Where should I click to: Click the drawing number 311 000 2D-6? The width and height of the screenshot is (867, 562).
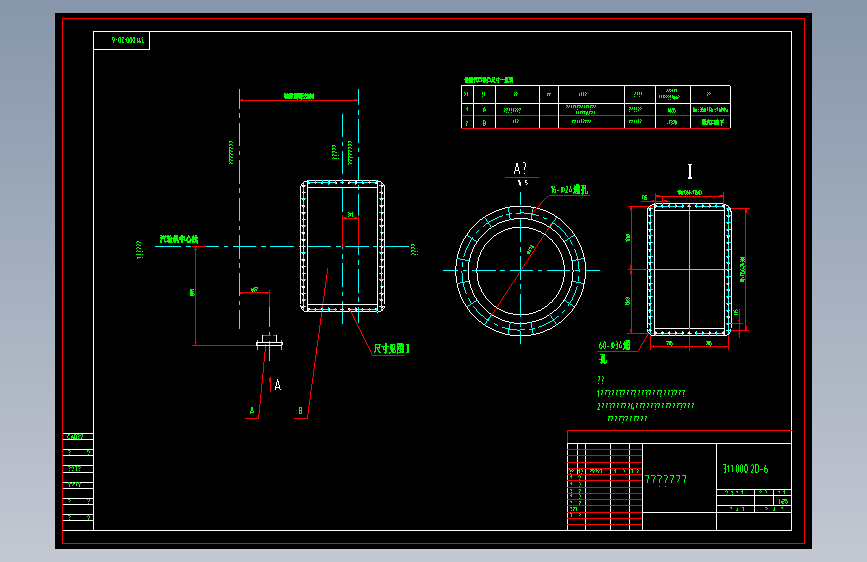[x=745, y=469]
